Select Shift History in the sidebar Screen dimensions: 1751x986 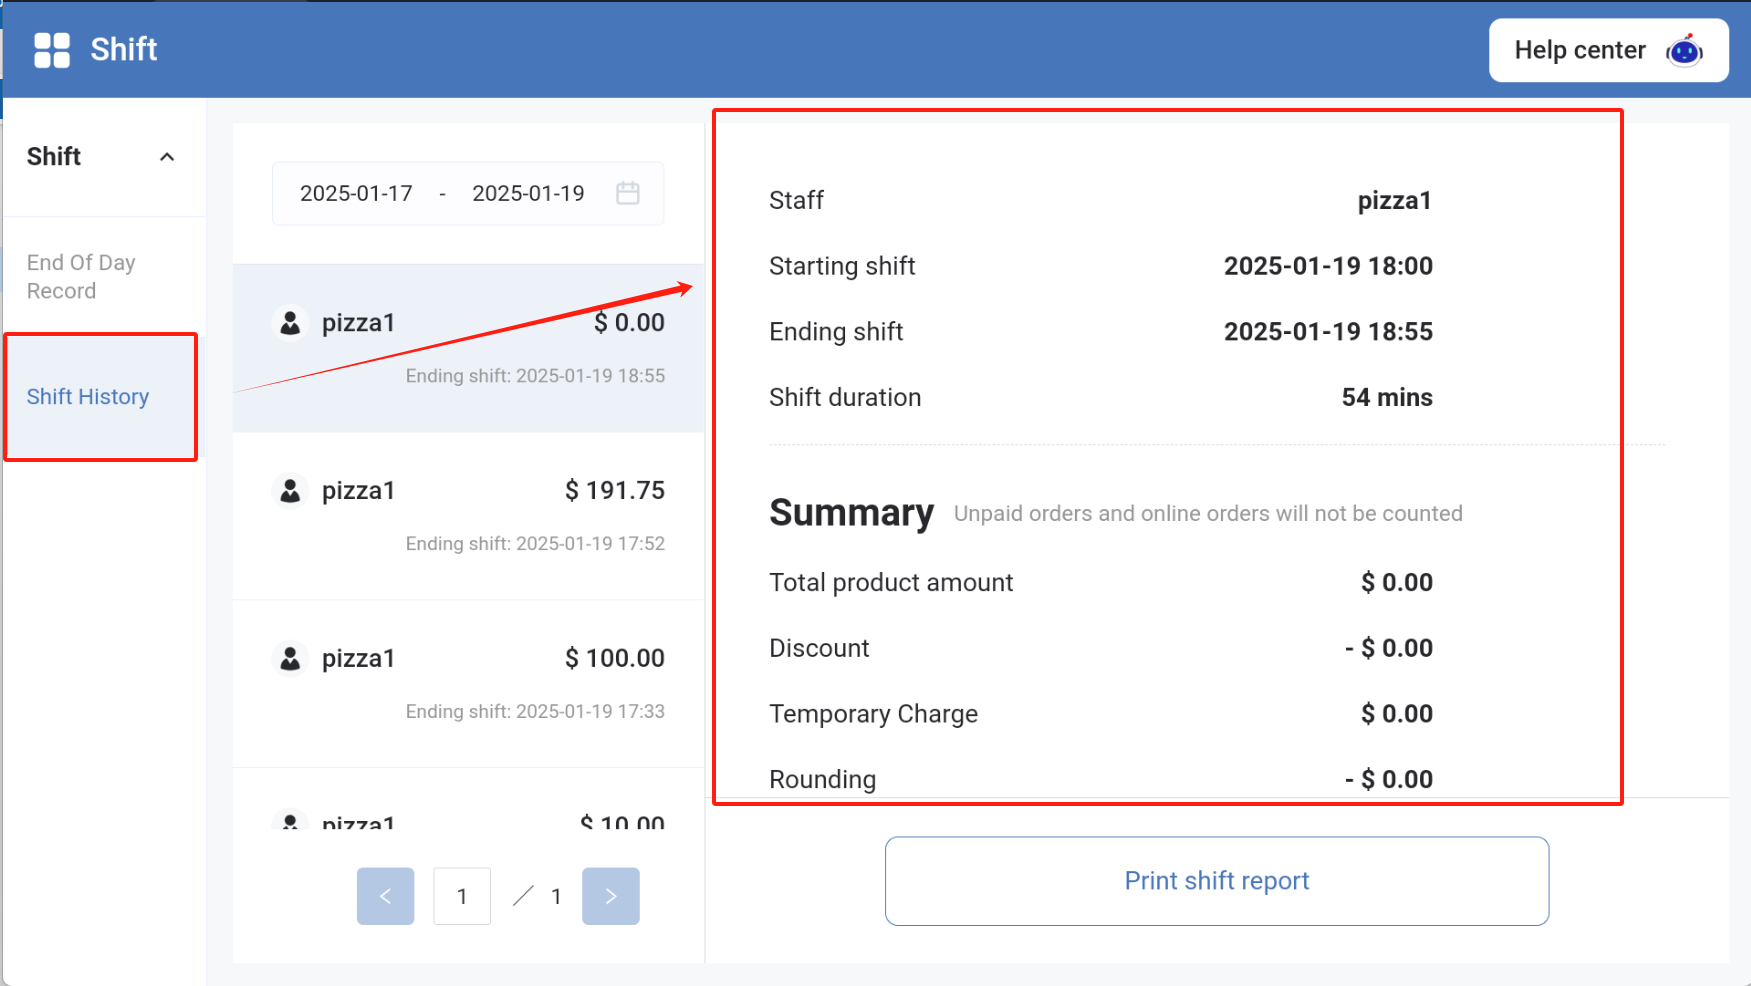(87, 397)
